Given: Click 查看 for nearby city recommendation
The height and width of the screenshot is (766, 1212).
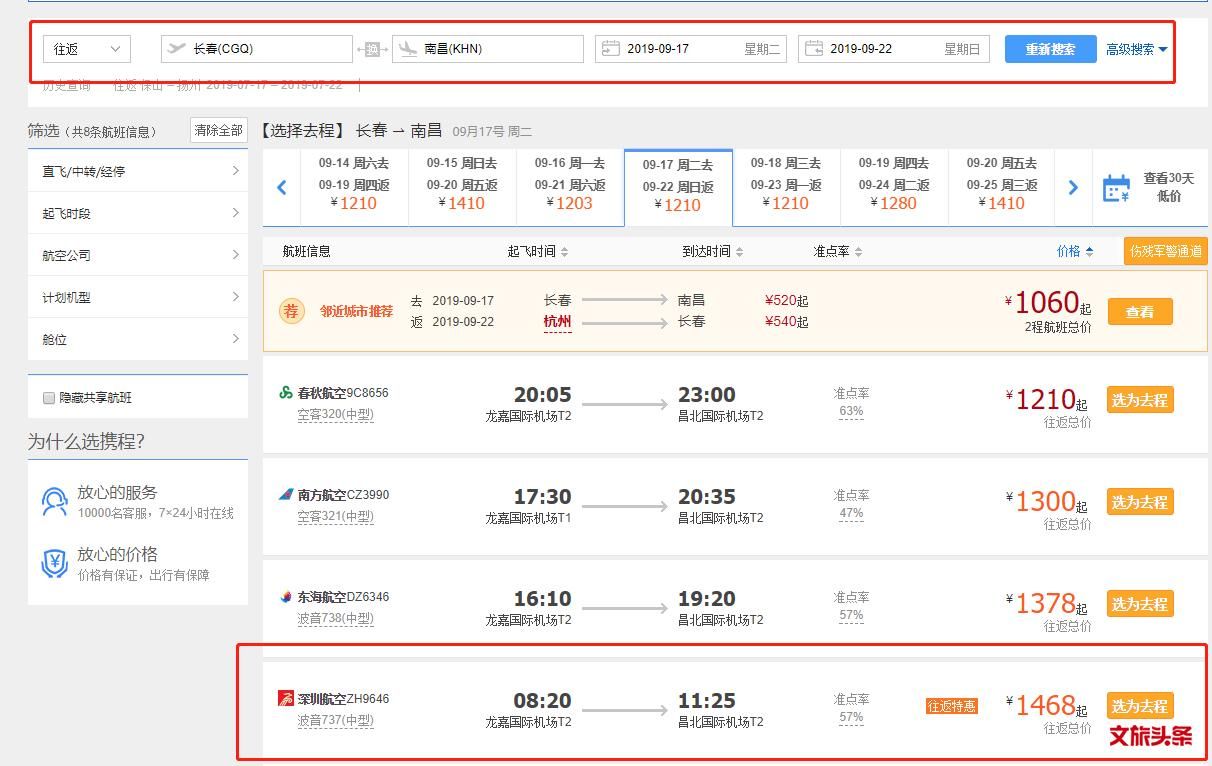Looking at the screenshot, I should tap(1140, 312).
